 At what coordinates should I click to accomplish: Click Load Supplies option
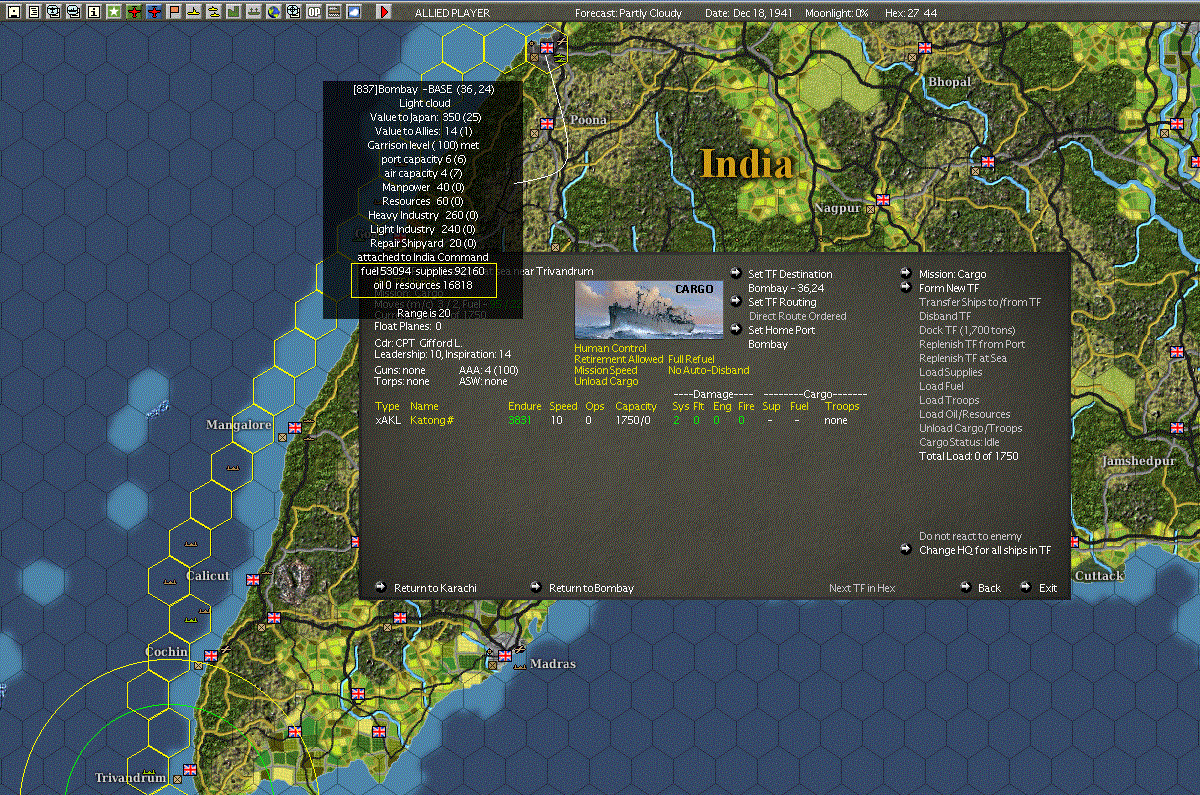(x=950, y=372)
